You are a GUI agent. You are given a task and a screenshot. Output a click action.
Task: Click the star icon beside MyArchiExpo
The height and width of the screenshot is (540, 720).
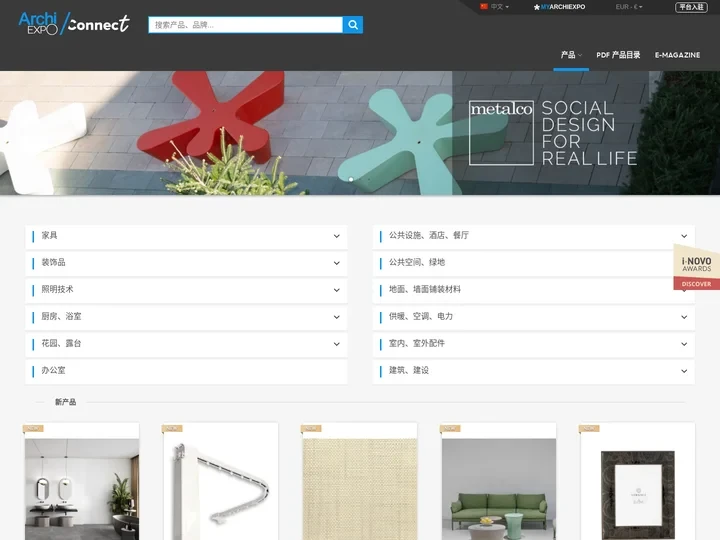536,7
